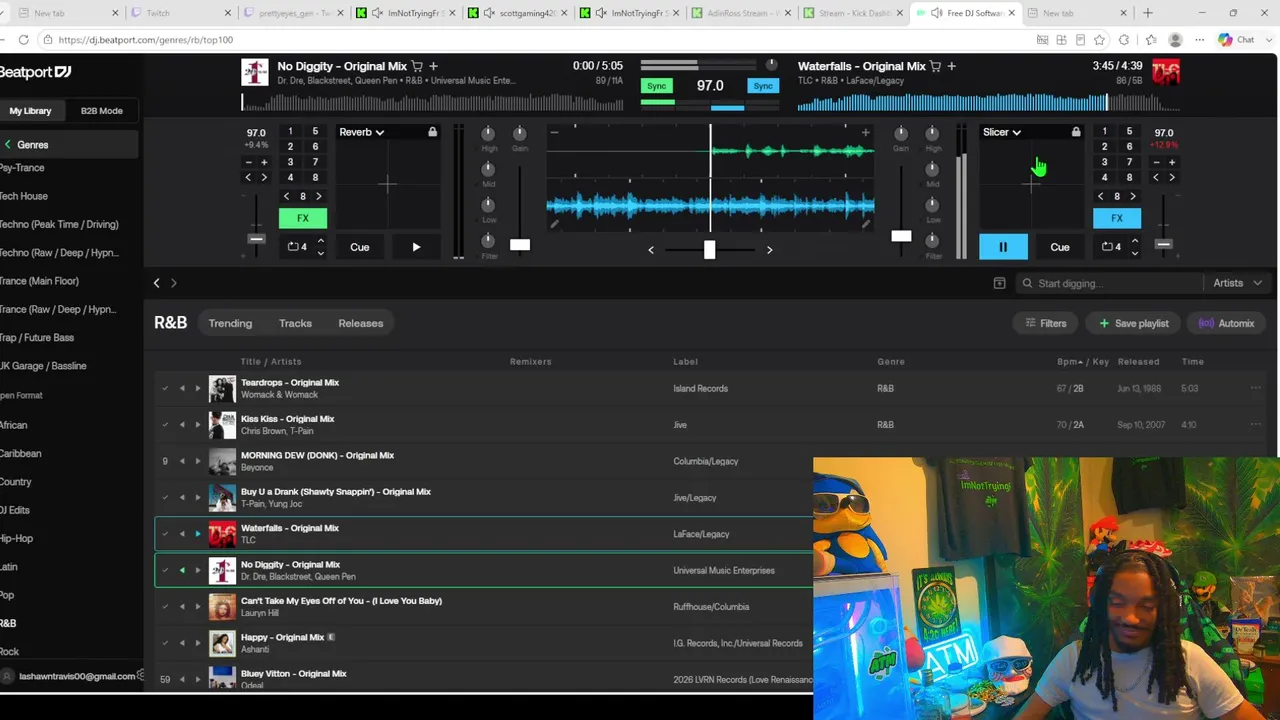Image resolution: width=1280 pixels, height=720 pixels.
Task: Nudge the right deck pitch forward
Action: click(1172, 178)
